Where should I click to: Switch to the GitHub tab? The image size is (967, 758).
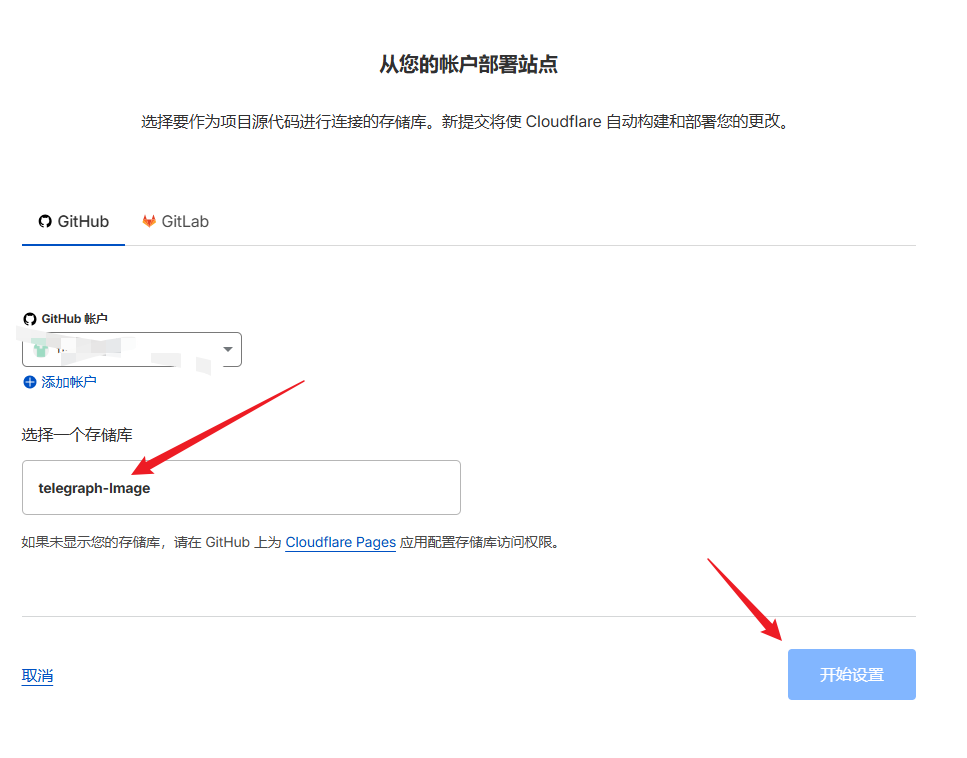pos(73,221)
